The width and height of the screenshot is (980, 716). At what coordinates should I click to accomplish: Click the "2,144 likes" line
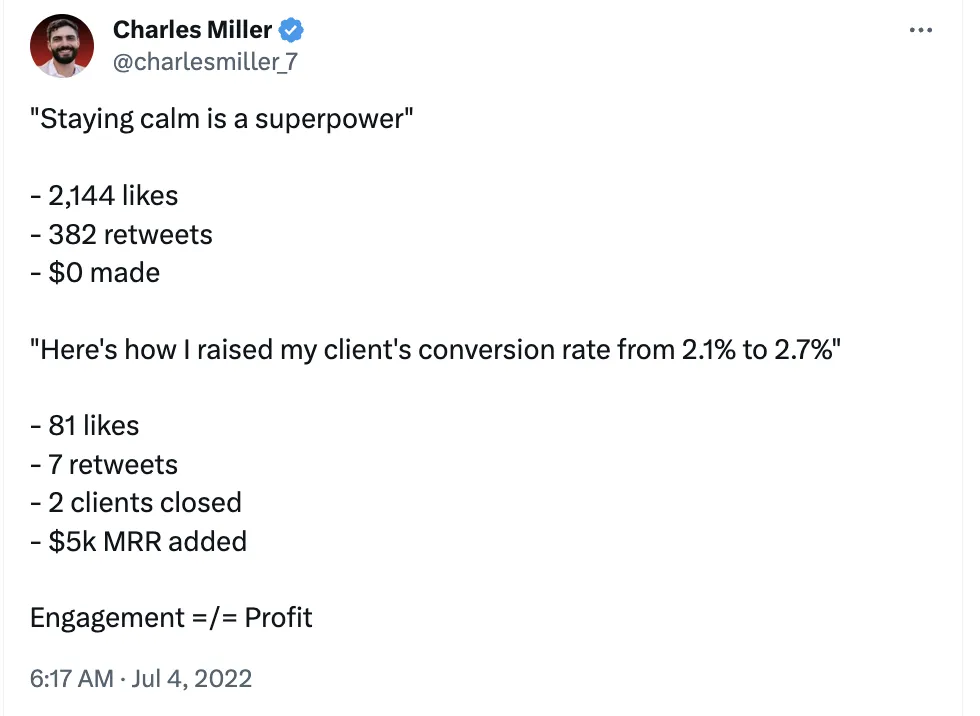104,195
